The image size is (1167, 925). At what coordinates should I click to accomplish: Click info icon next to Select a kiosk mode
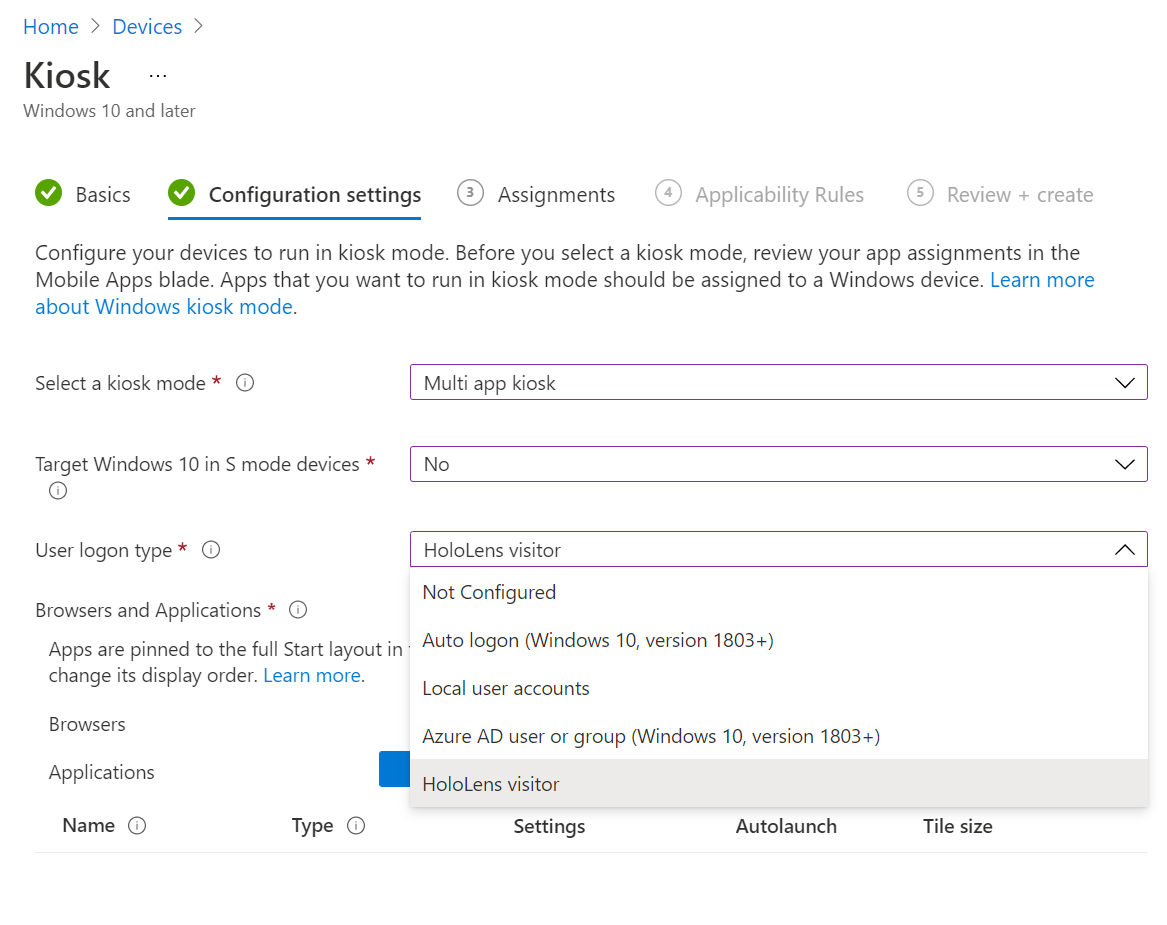(245, 383)
